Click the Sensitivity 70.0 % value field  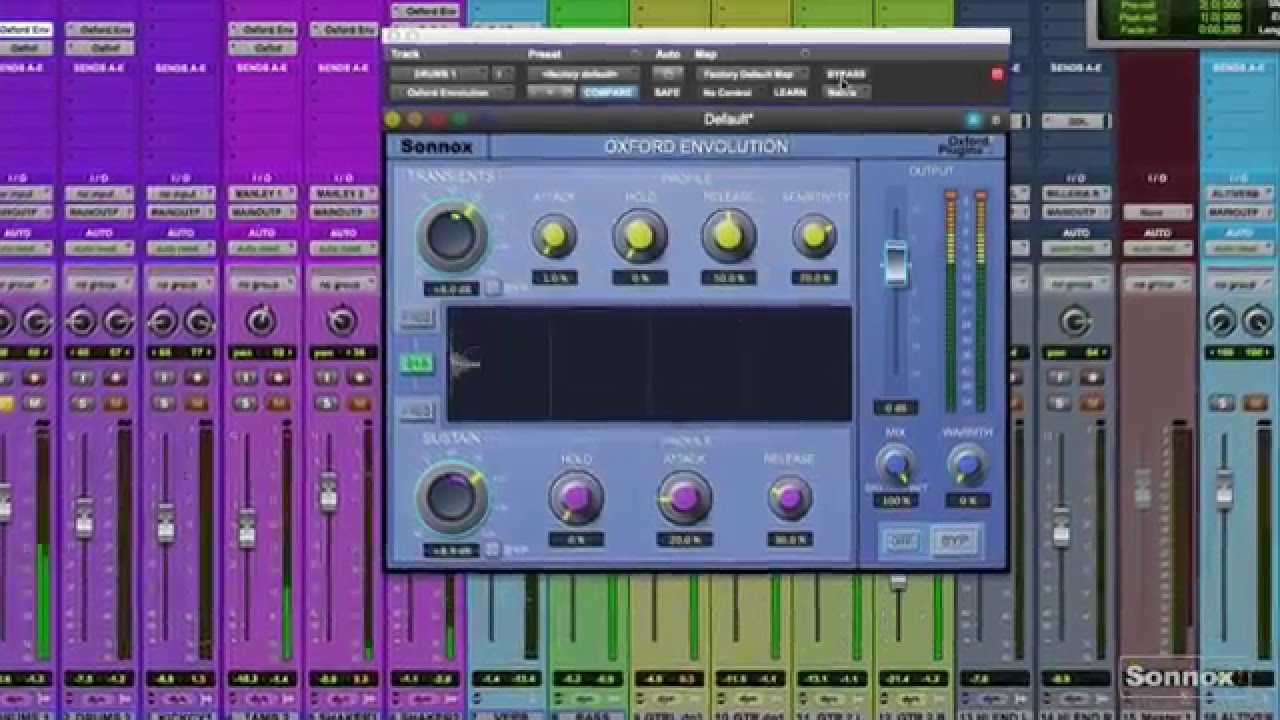815,277
